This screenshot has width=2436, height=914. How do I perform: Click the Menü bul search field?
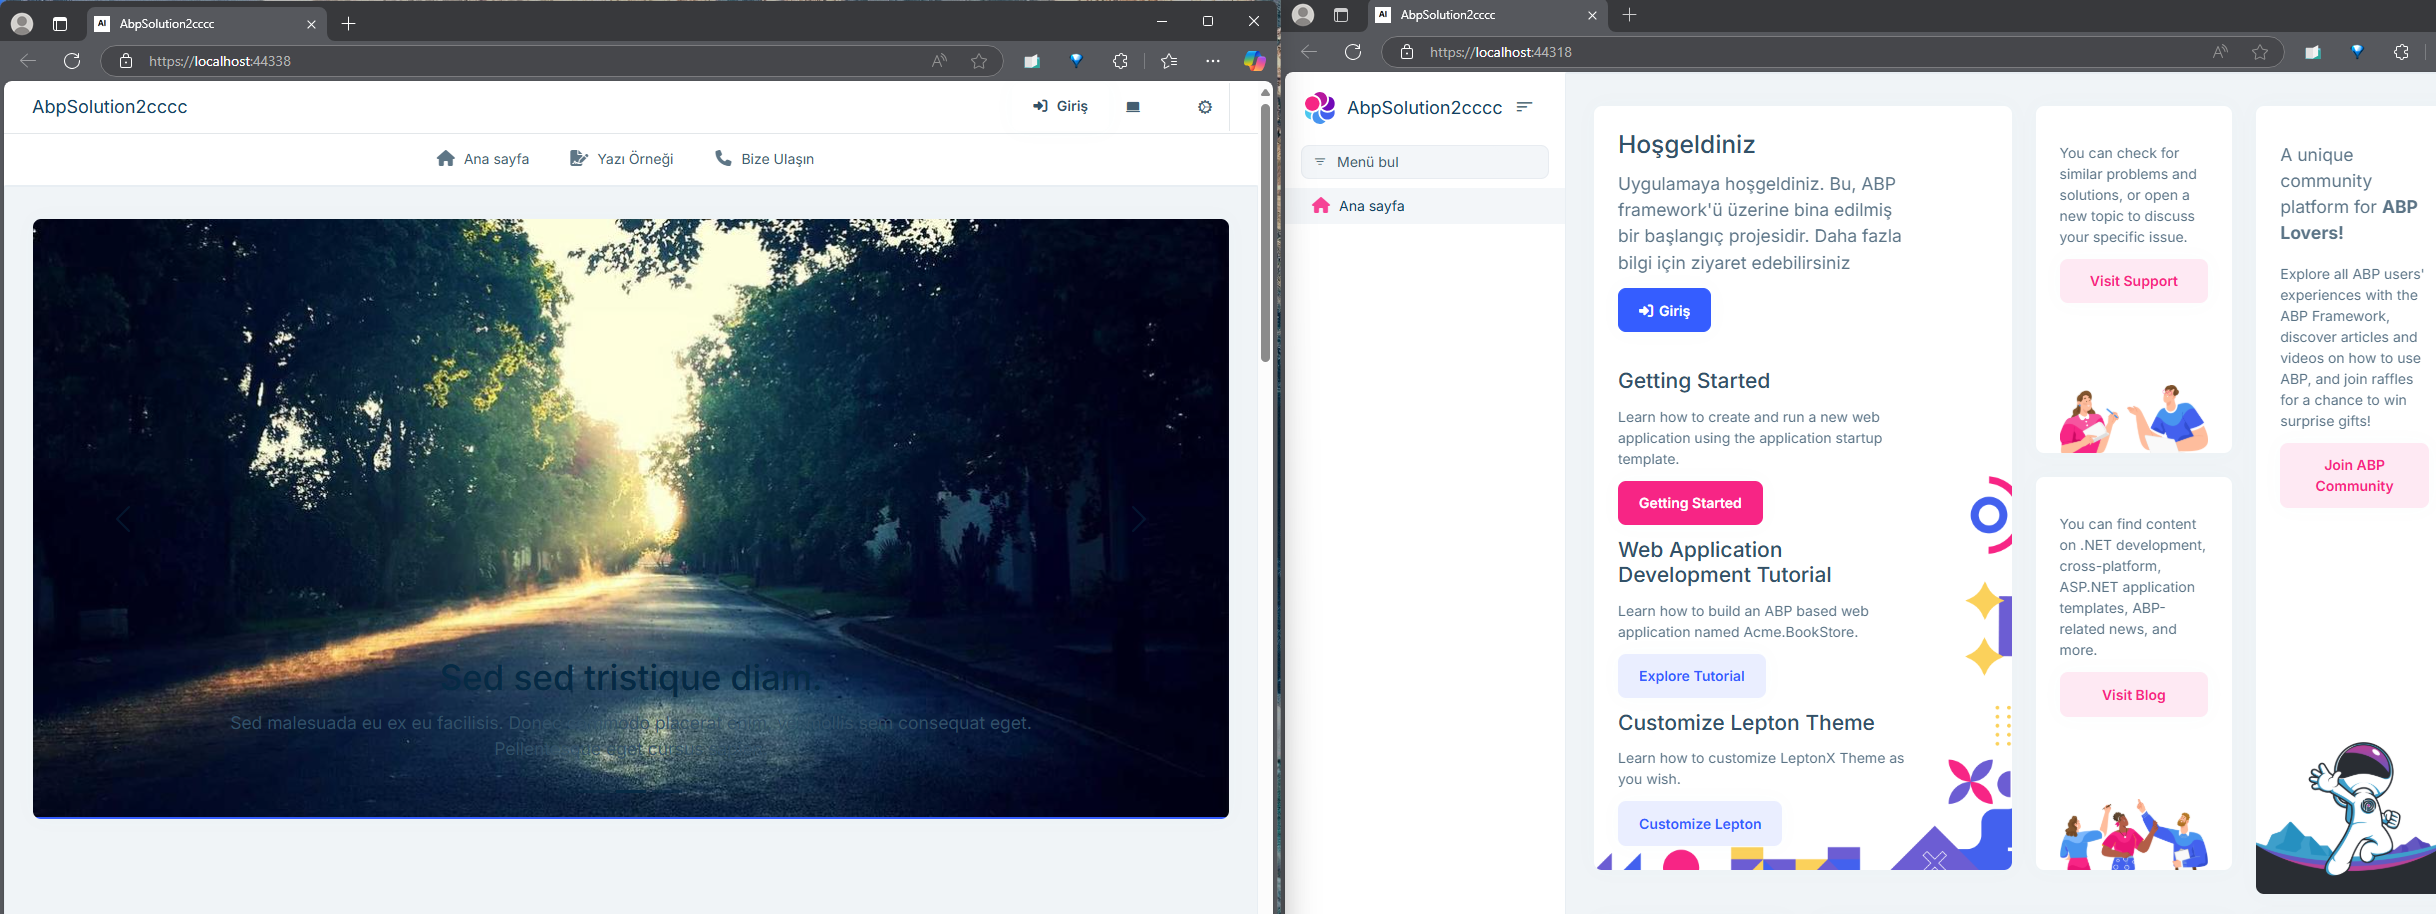pos(1425,162)
